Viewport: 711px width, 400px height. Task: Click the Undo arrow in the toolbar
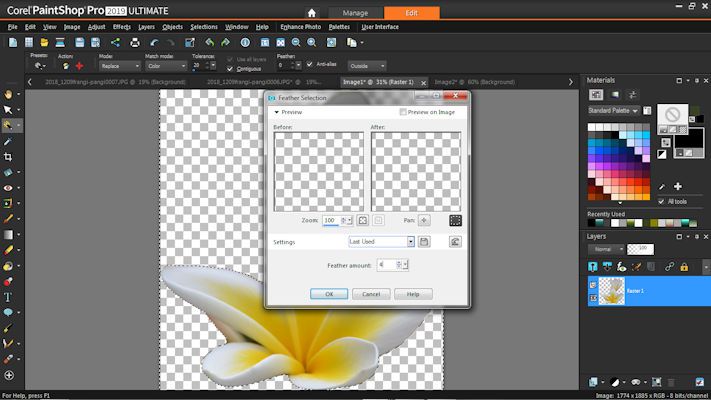tap(155, 43)
